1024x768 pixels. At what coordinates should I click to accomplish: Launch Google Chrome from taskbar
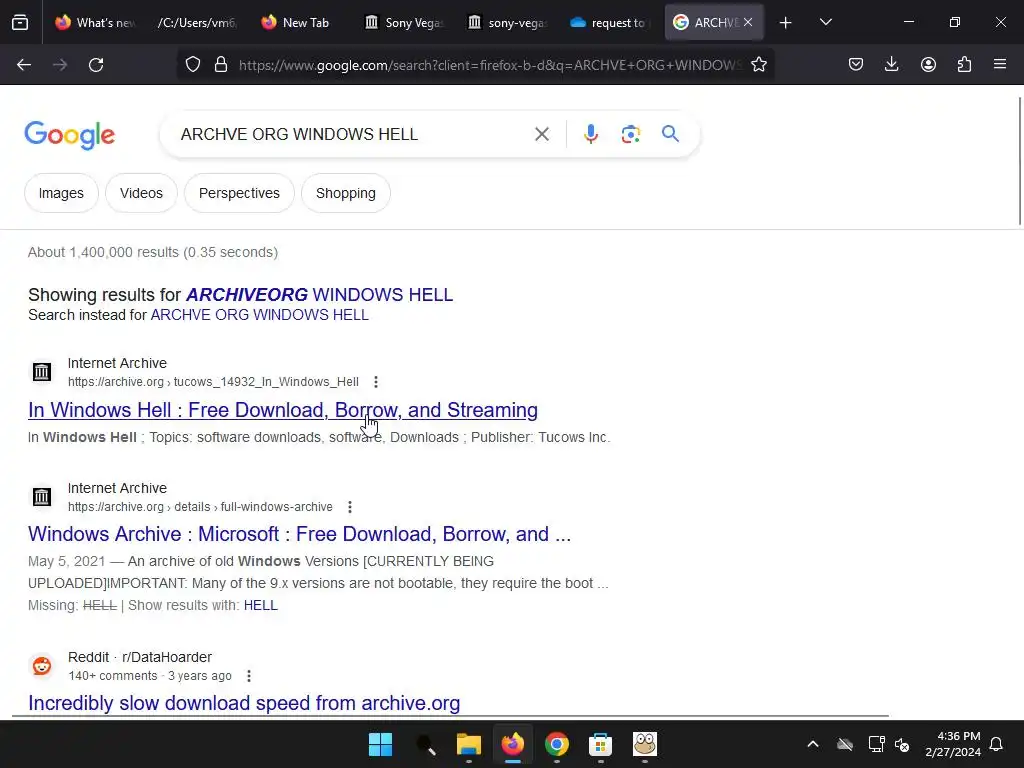pyautogui.click(x=556, y=744)
